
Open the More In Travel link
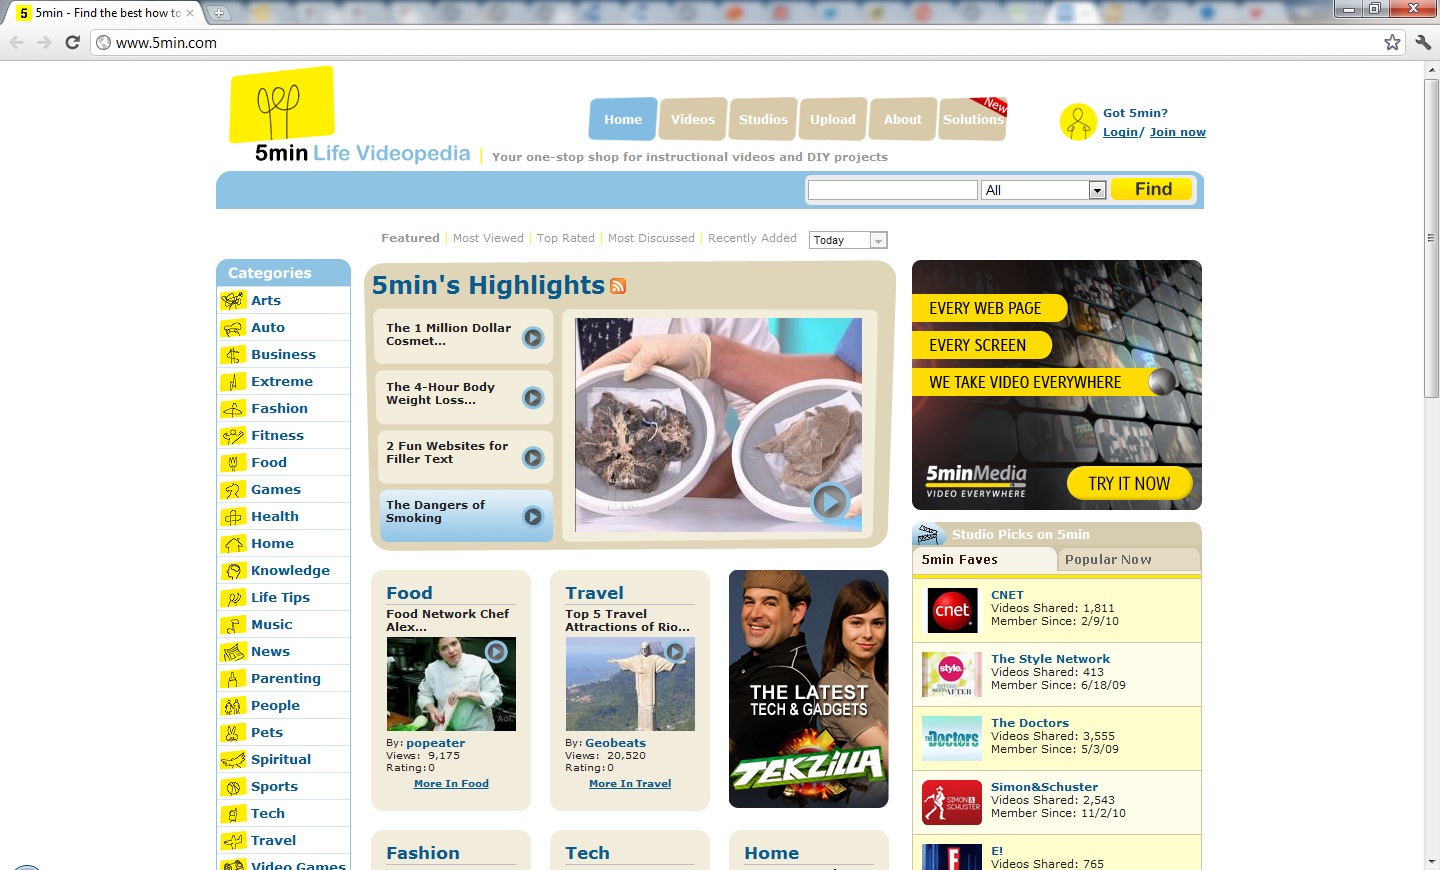point(630,784)
